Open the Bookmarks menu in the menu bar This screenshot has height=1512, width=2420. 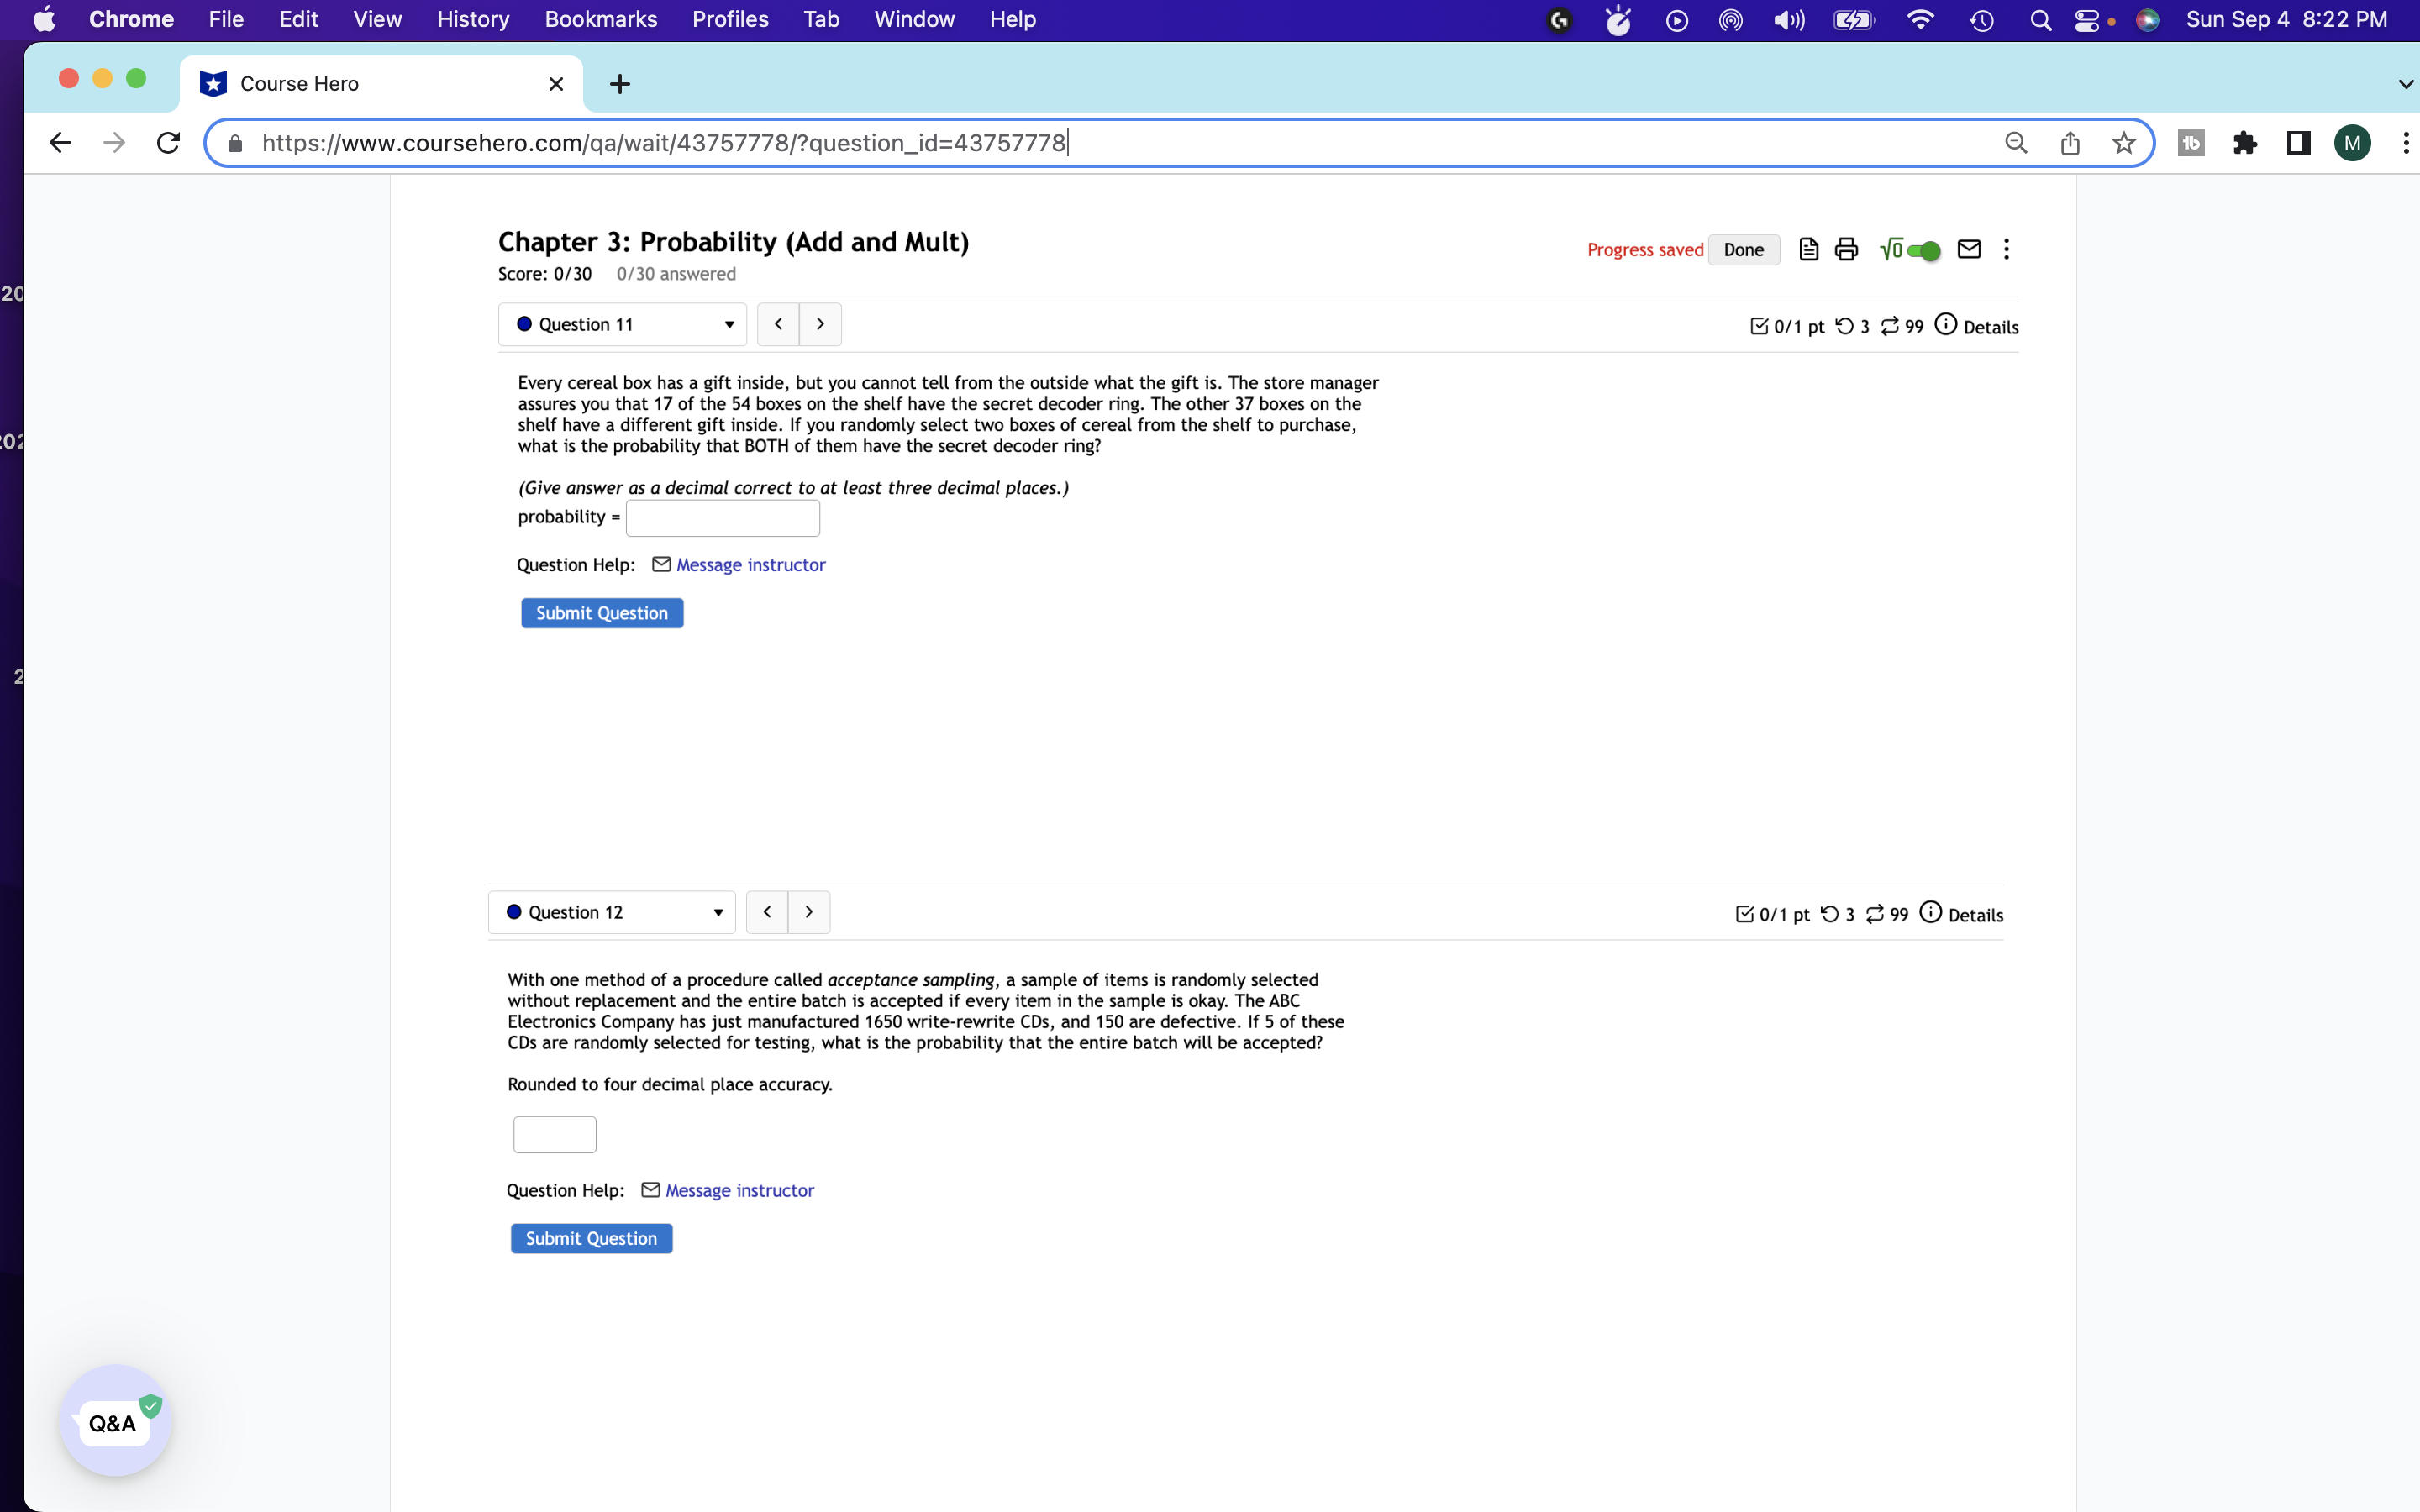[x=600, y=19]
